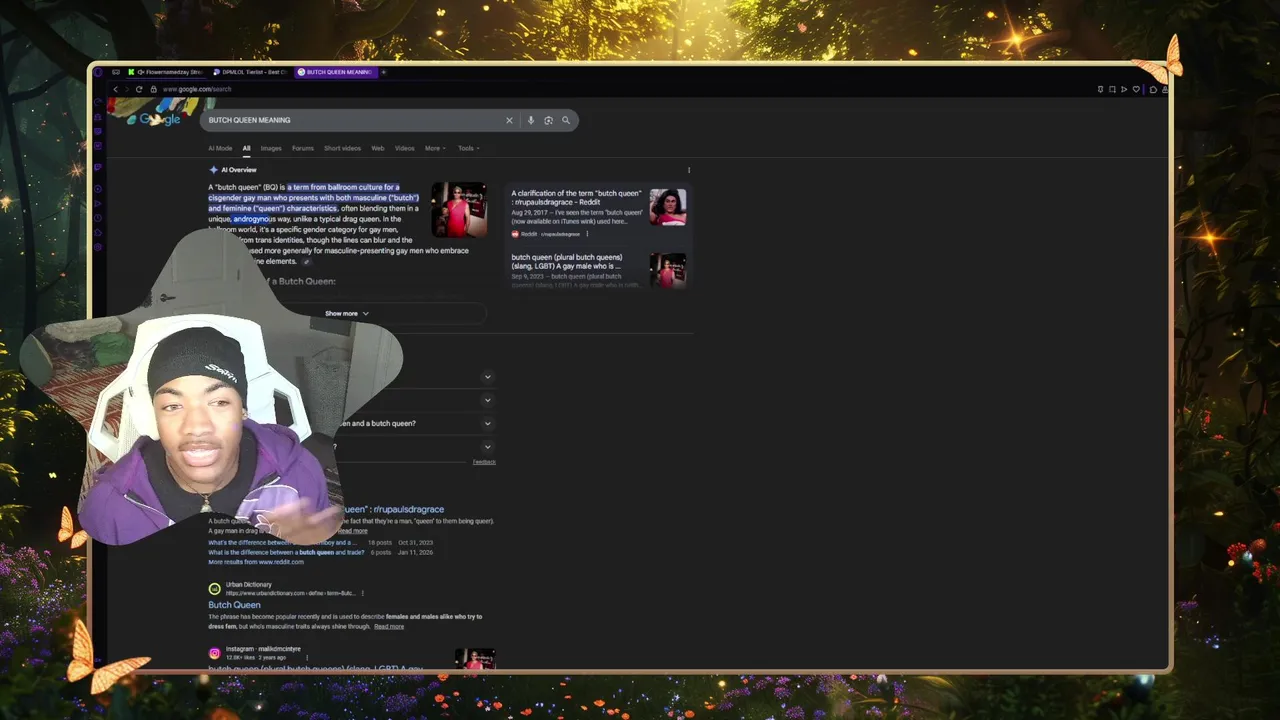Open the AI Overview main image thumbnail
This screenshot has width=1280, height=720.
coord(459,209)
